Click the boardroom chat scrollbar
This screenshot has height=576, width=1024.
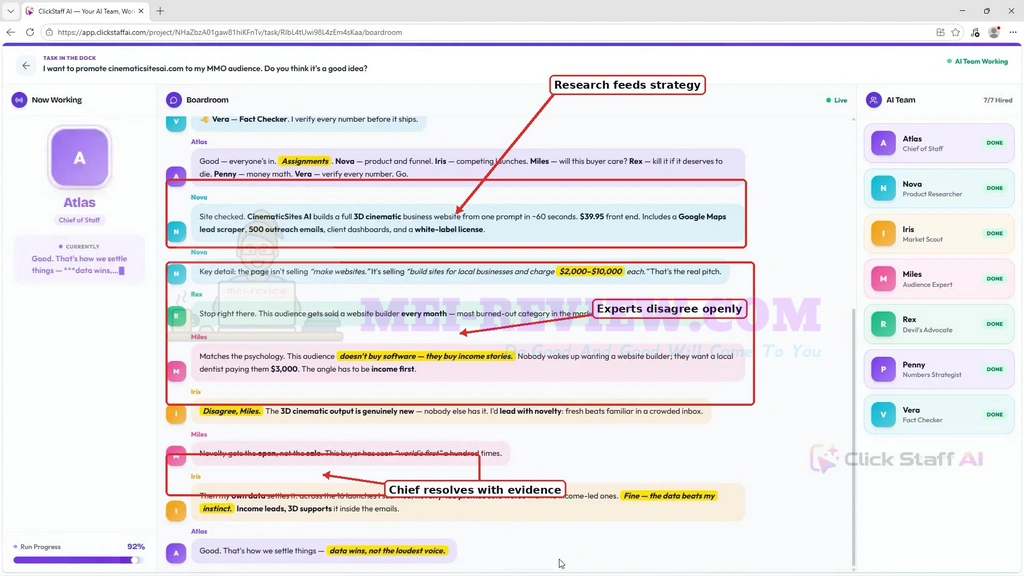pyautogui.click(x=853, y=438)
